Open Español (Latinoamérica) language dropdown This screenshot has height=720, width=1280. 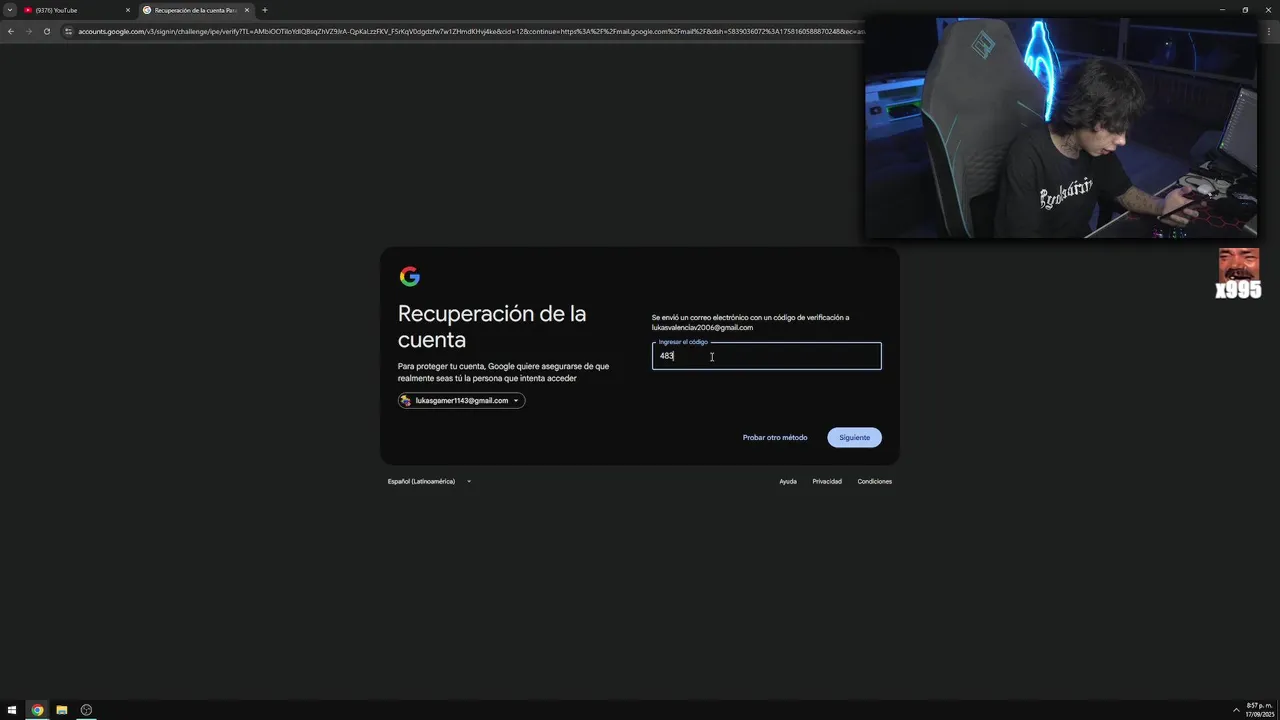click(429, 481)
